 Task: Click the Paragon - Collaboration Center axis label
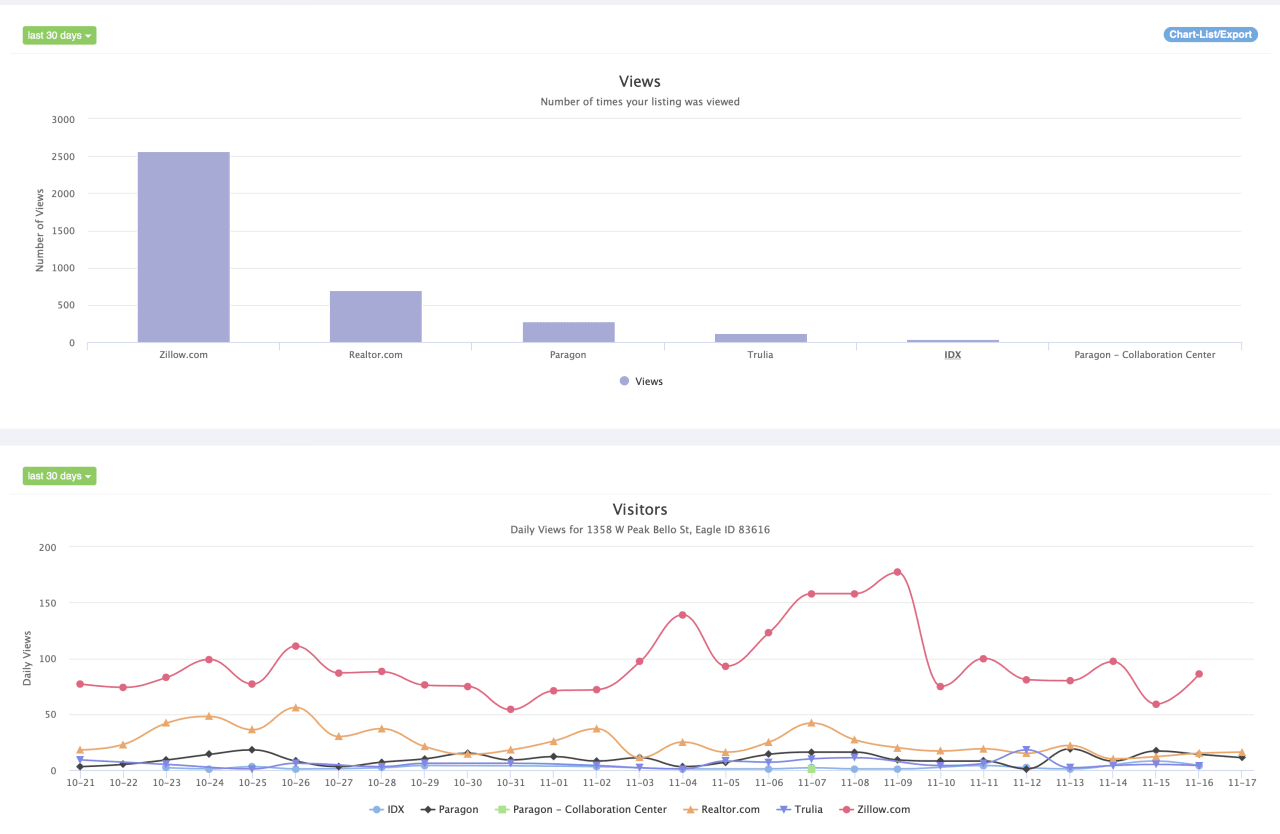tap(1145, 355)
